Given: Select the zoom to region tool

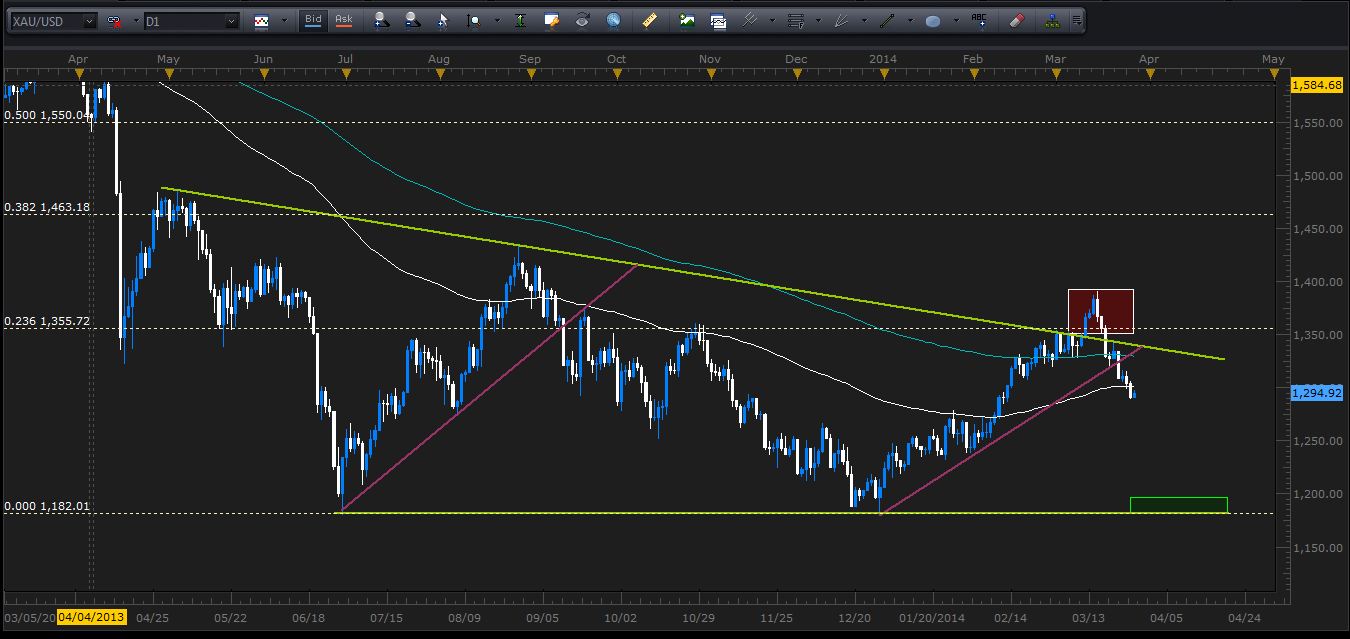Looking at the screenshot, I should pyautogui.click(x=473, y=21).
